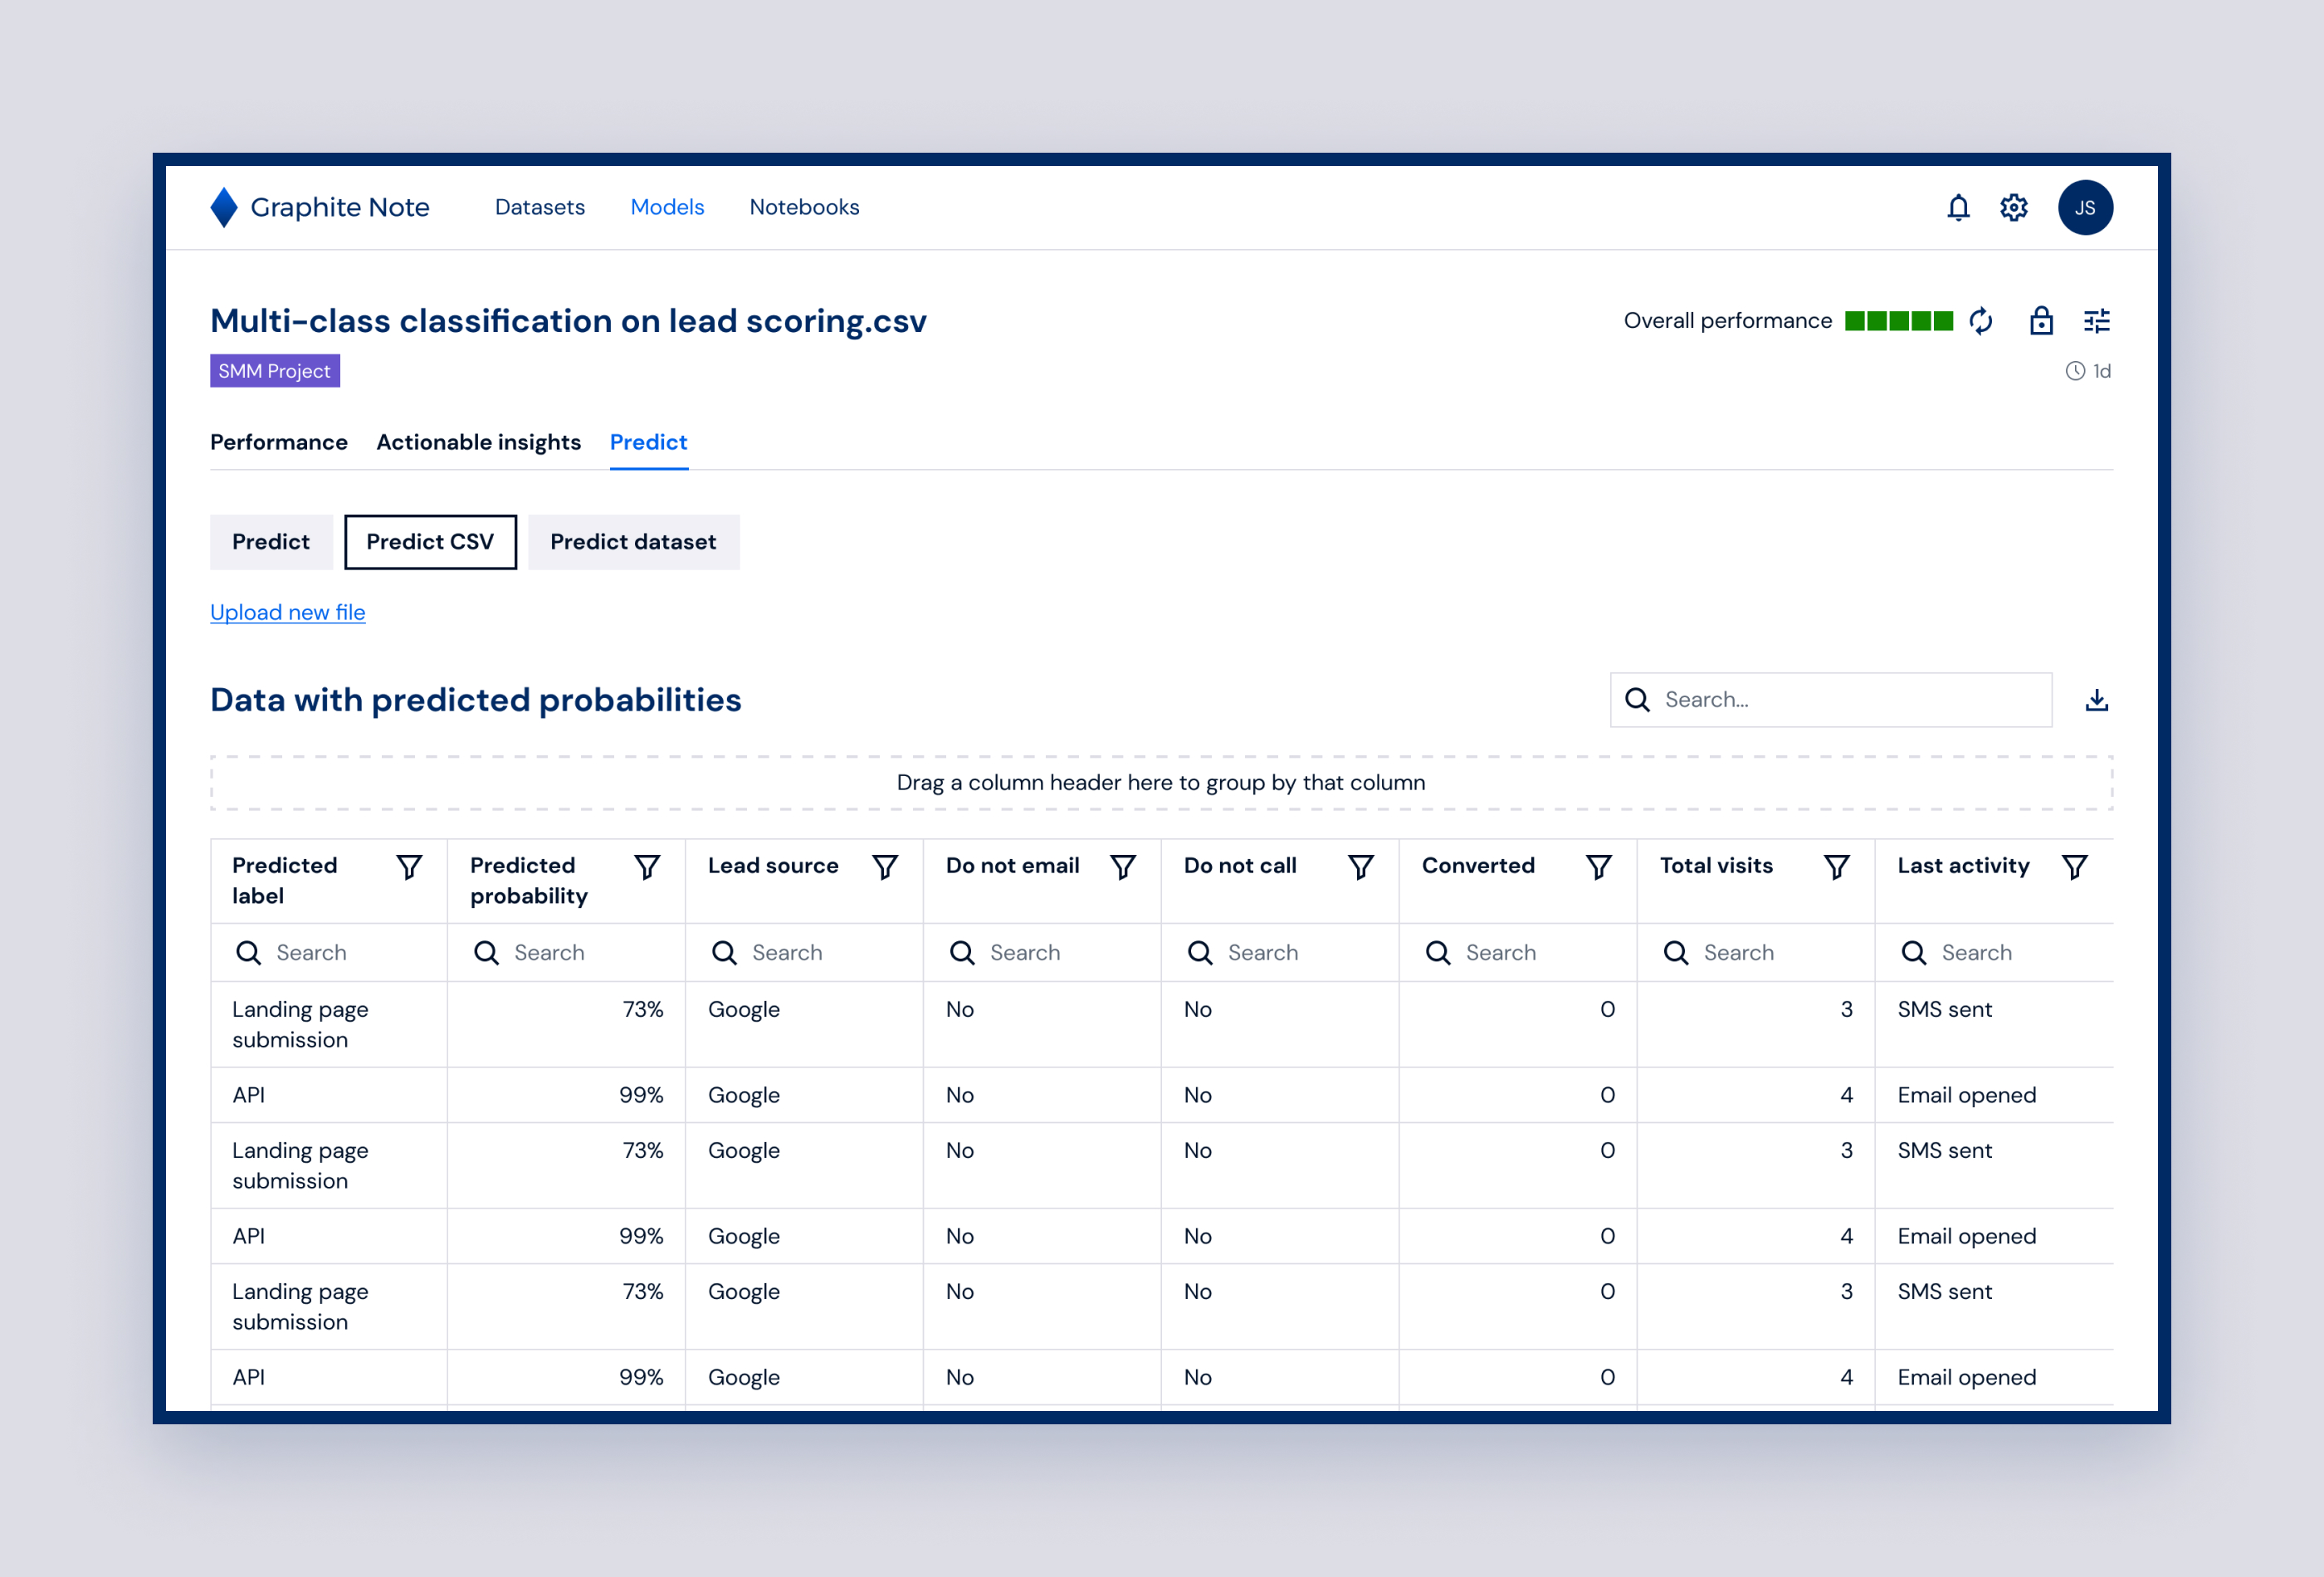The height and width of the screenshot is (1577, 2324).
Task: Go to Models in top navigation
Action: (667, 207)
